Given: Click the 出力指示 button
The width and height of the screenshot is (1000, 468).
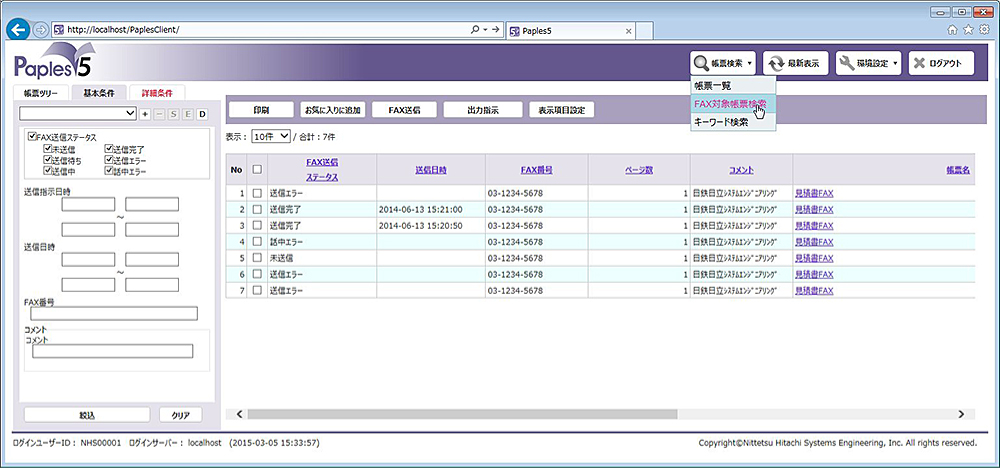Looking at the screenshot, I should click(483, 110).
